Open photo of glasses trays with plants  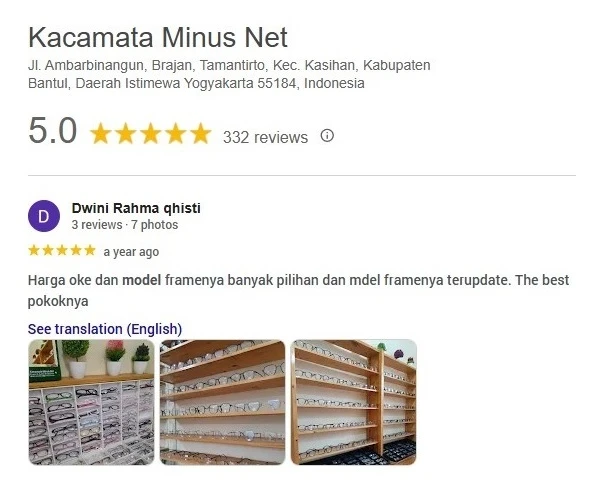click(x=91, y=402)
